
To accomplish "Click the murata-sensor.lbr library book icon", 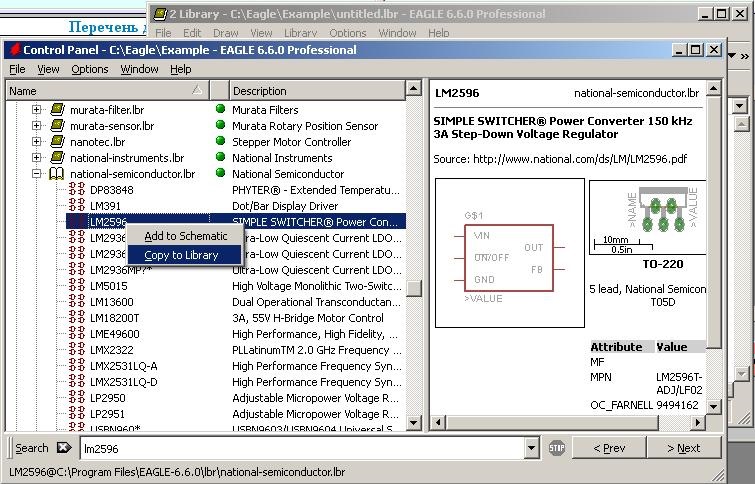I will coord(57,125).
